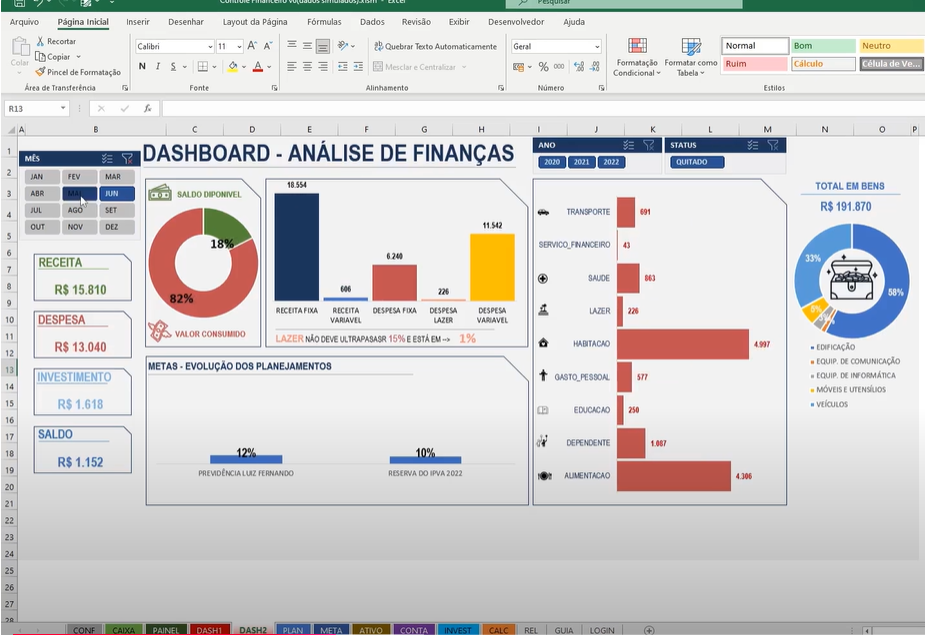Click the Clear Filter icon on the ANO slicer
925x635 pixels.
coord(648,146)
